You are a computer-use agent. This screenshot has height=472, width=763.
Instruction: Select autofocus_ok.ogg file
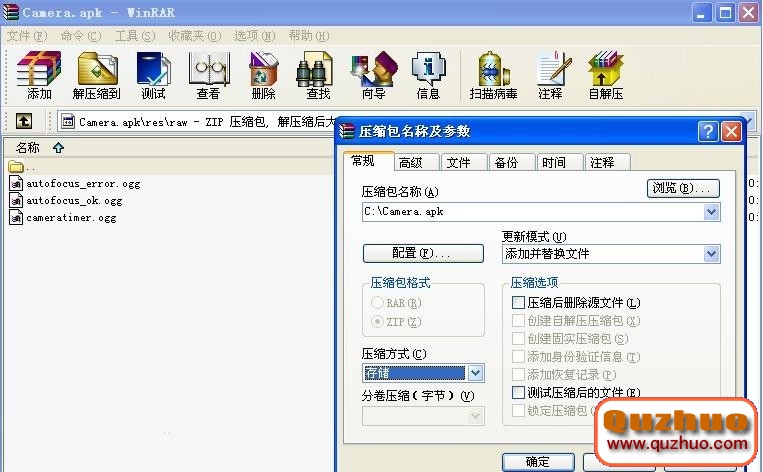point(67,200)
